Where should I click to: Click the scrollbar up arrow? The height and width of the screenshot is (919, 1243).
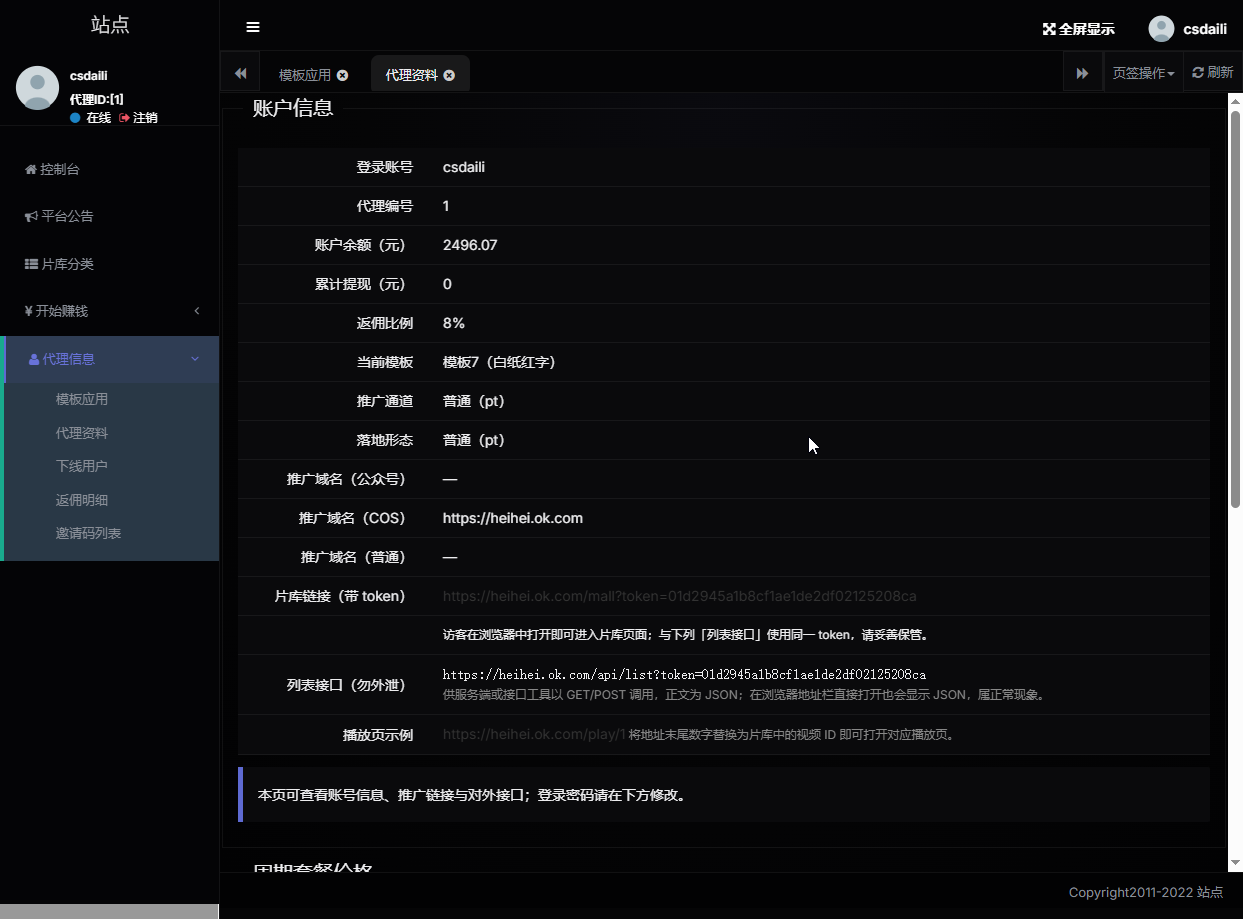(1235, 102)
